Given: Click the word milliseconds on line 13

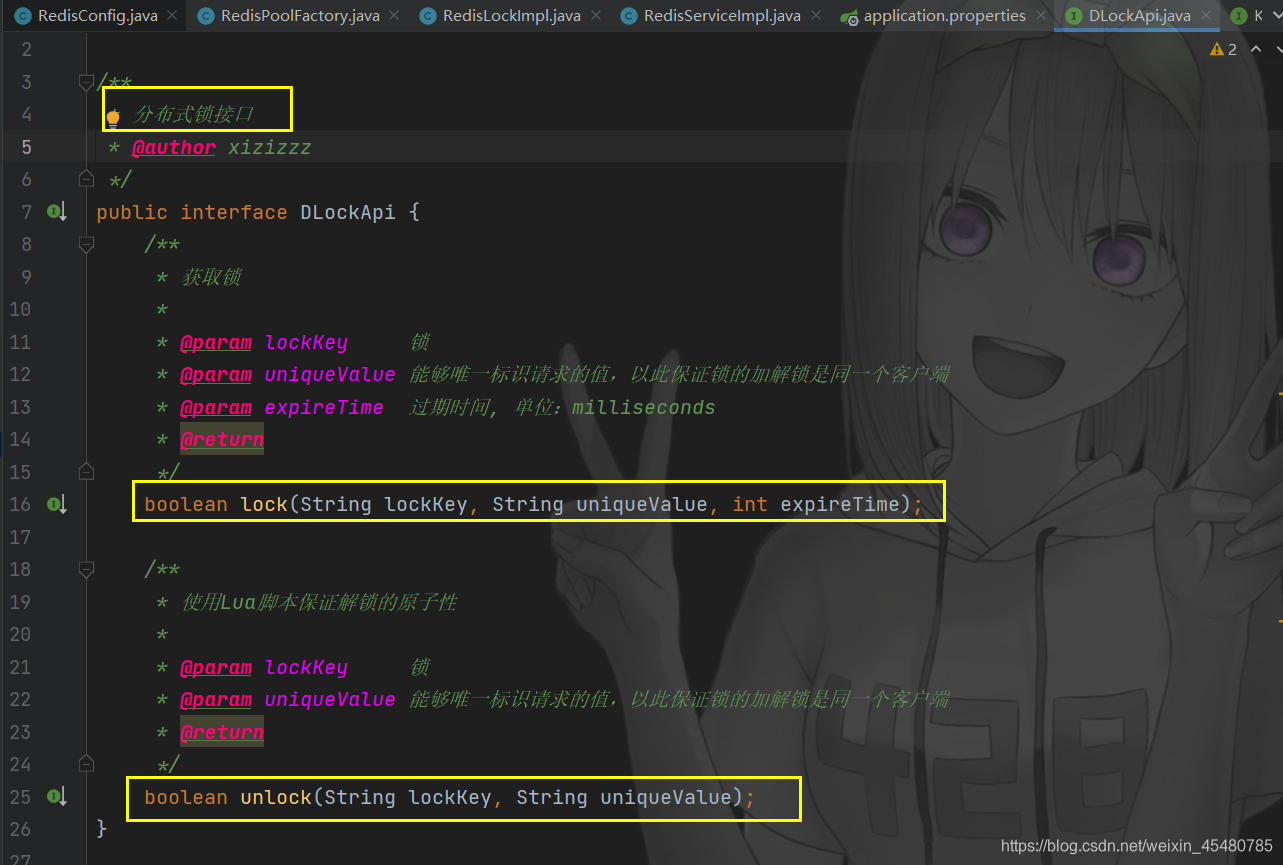Looking at the screenshot, I should (x=643, y=407).
